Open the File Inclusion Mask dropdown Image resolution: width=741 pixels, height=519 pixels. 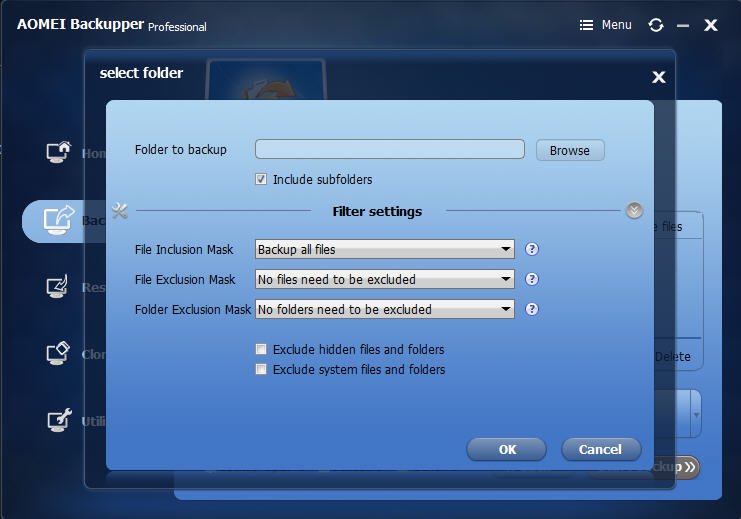click(385, 249)
